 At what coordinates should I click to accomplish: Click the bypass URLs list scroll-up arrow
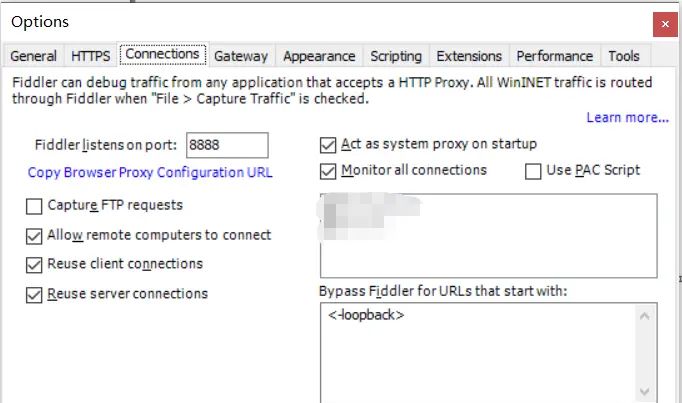646,317
